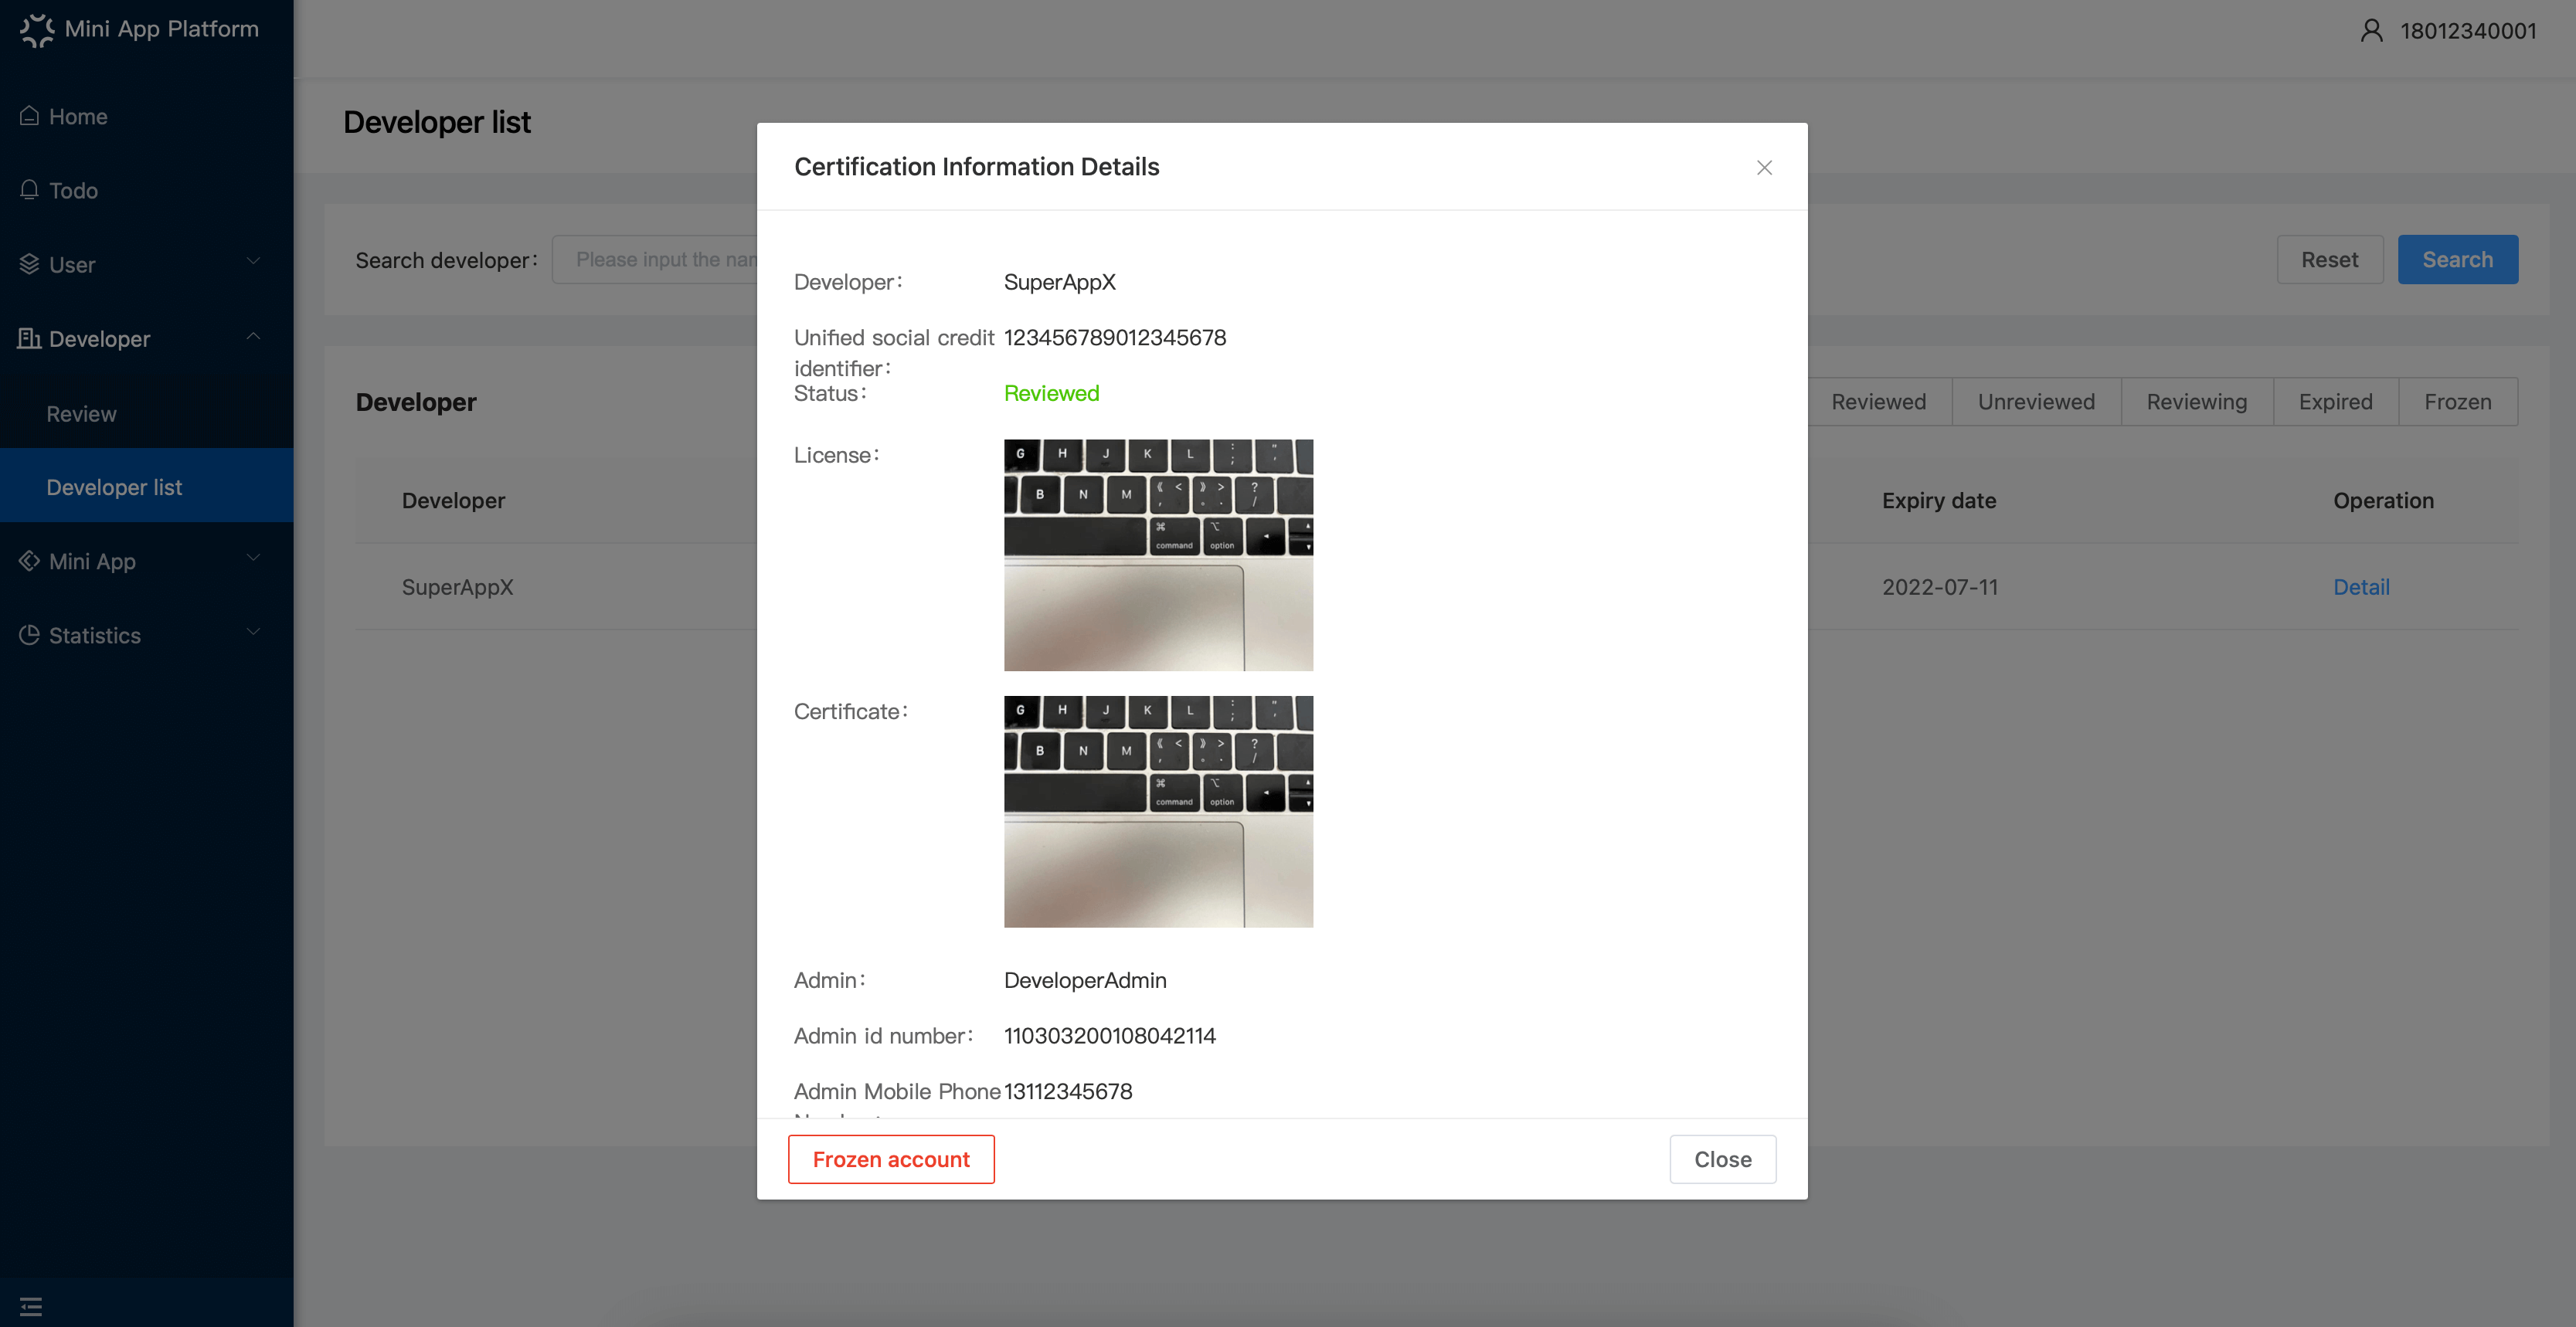Click the Statistics pie chart icon
This screenshot has width=2576, height=1327.
[x=30, y=635]
